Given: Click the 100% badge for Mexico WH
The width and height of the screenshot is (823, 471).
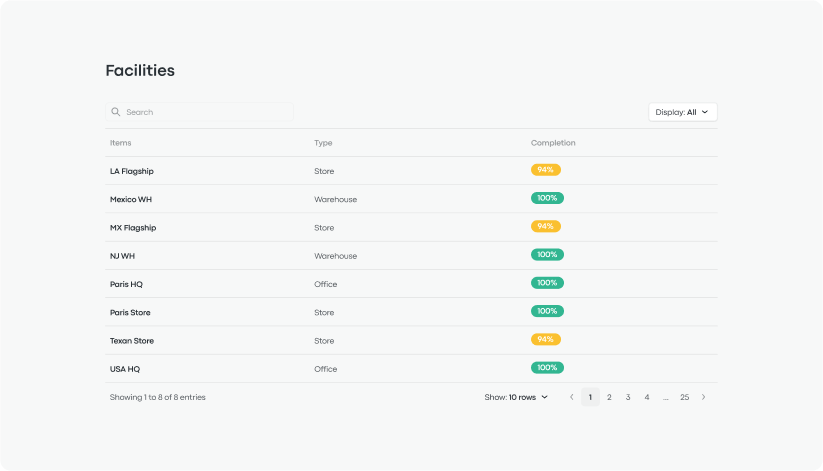Looking at the screenshot, I should pyautogui.click(x=547, y=198).
